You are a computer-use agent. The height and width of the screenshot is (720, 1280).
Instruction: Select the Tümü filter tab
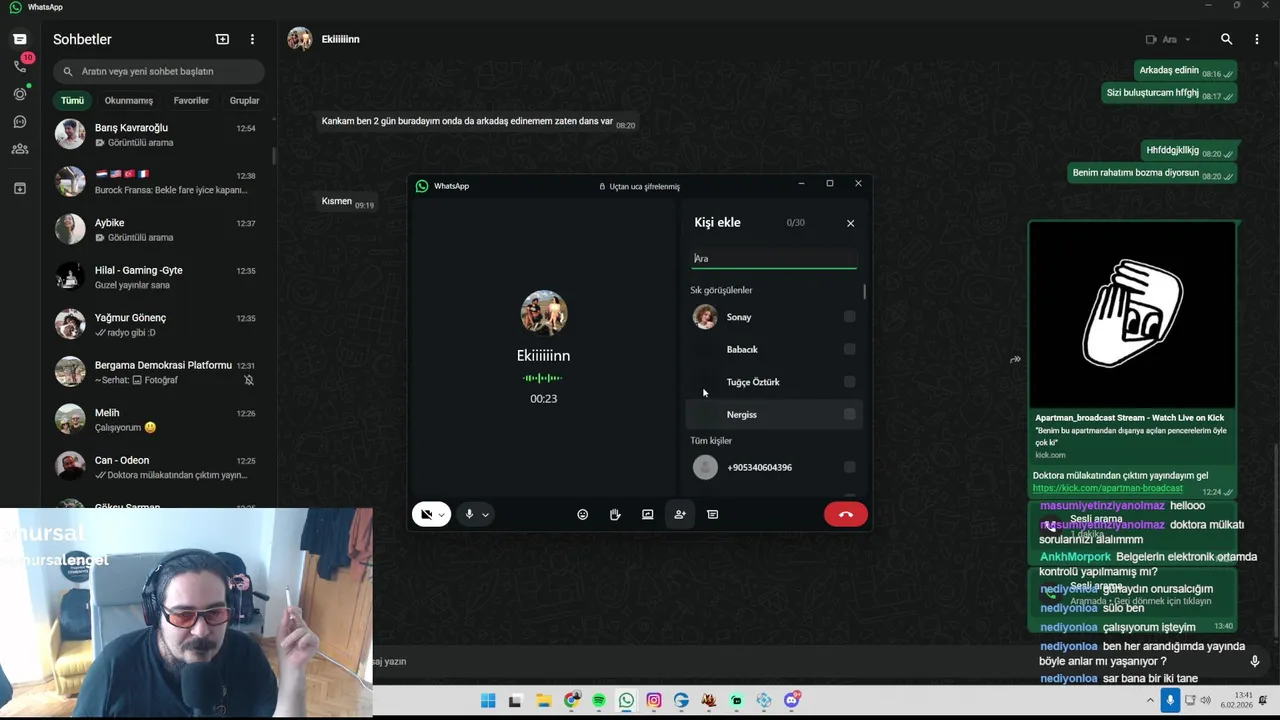coord(72,100)
